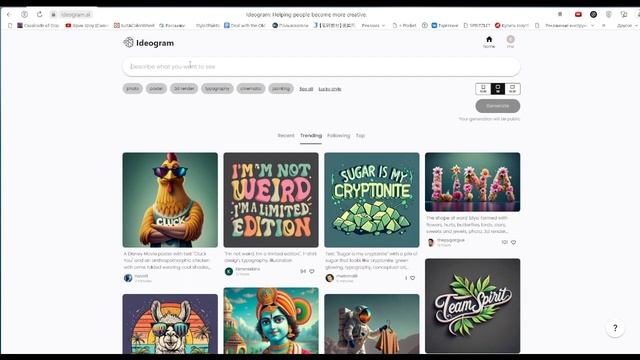Switch to the Following tab
Image resolution: width=640 pixels, height=360 pixels.
pos(338,136)
